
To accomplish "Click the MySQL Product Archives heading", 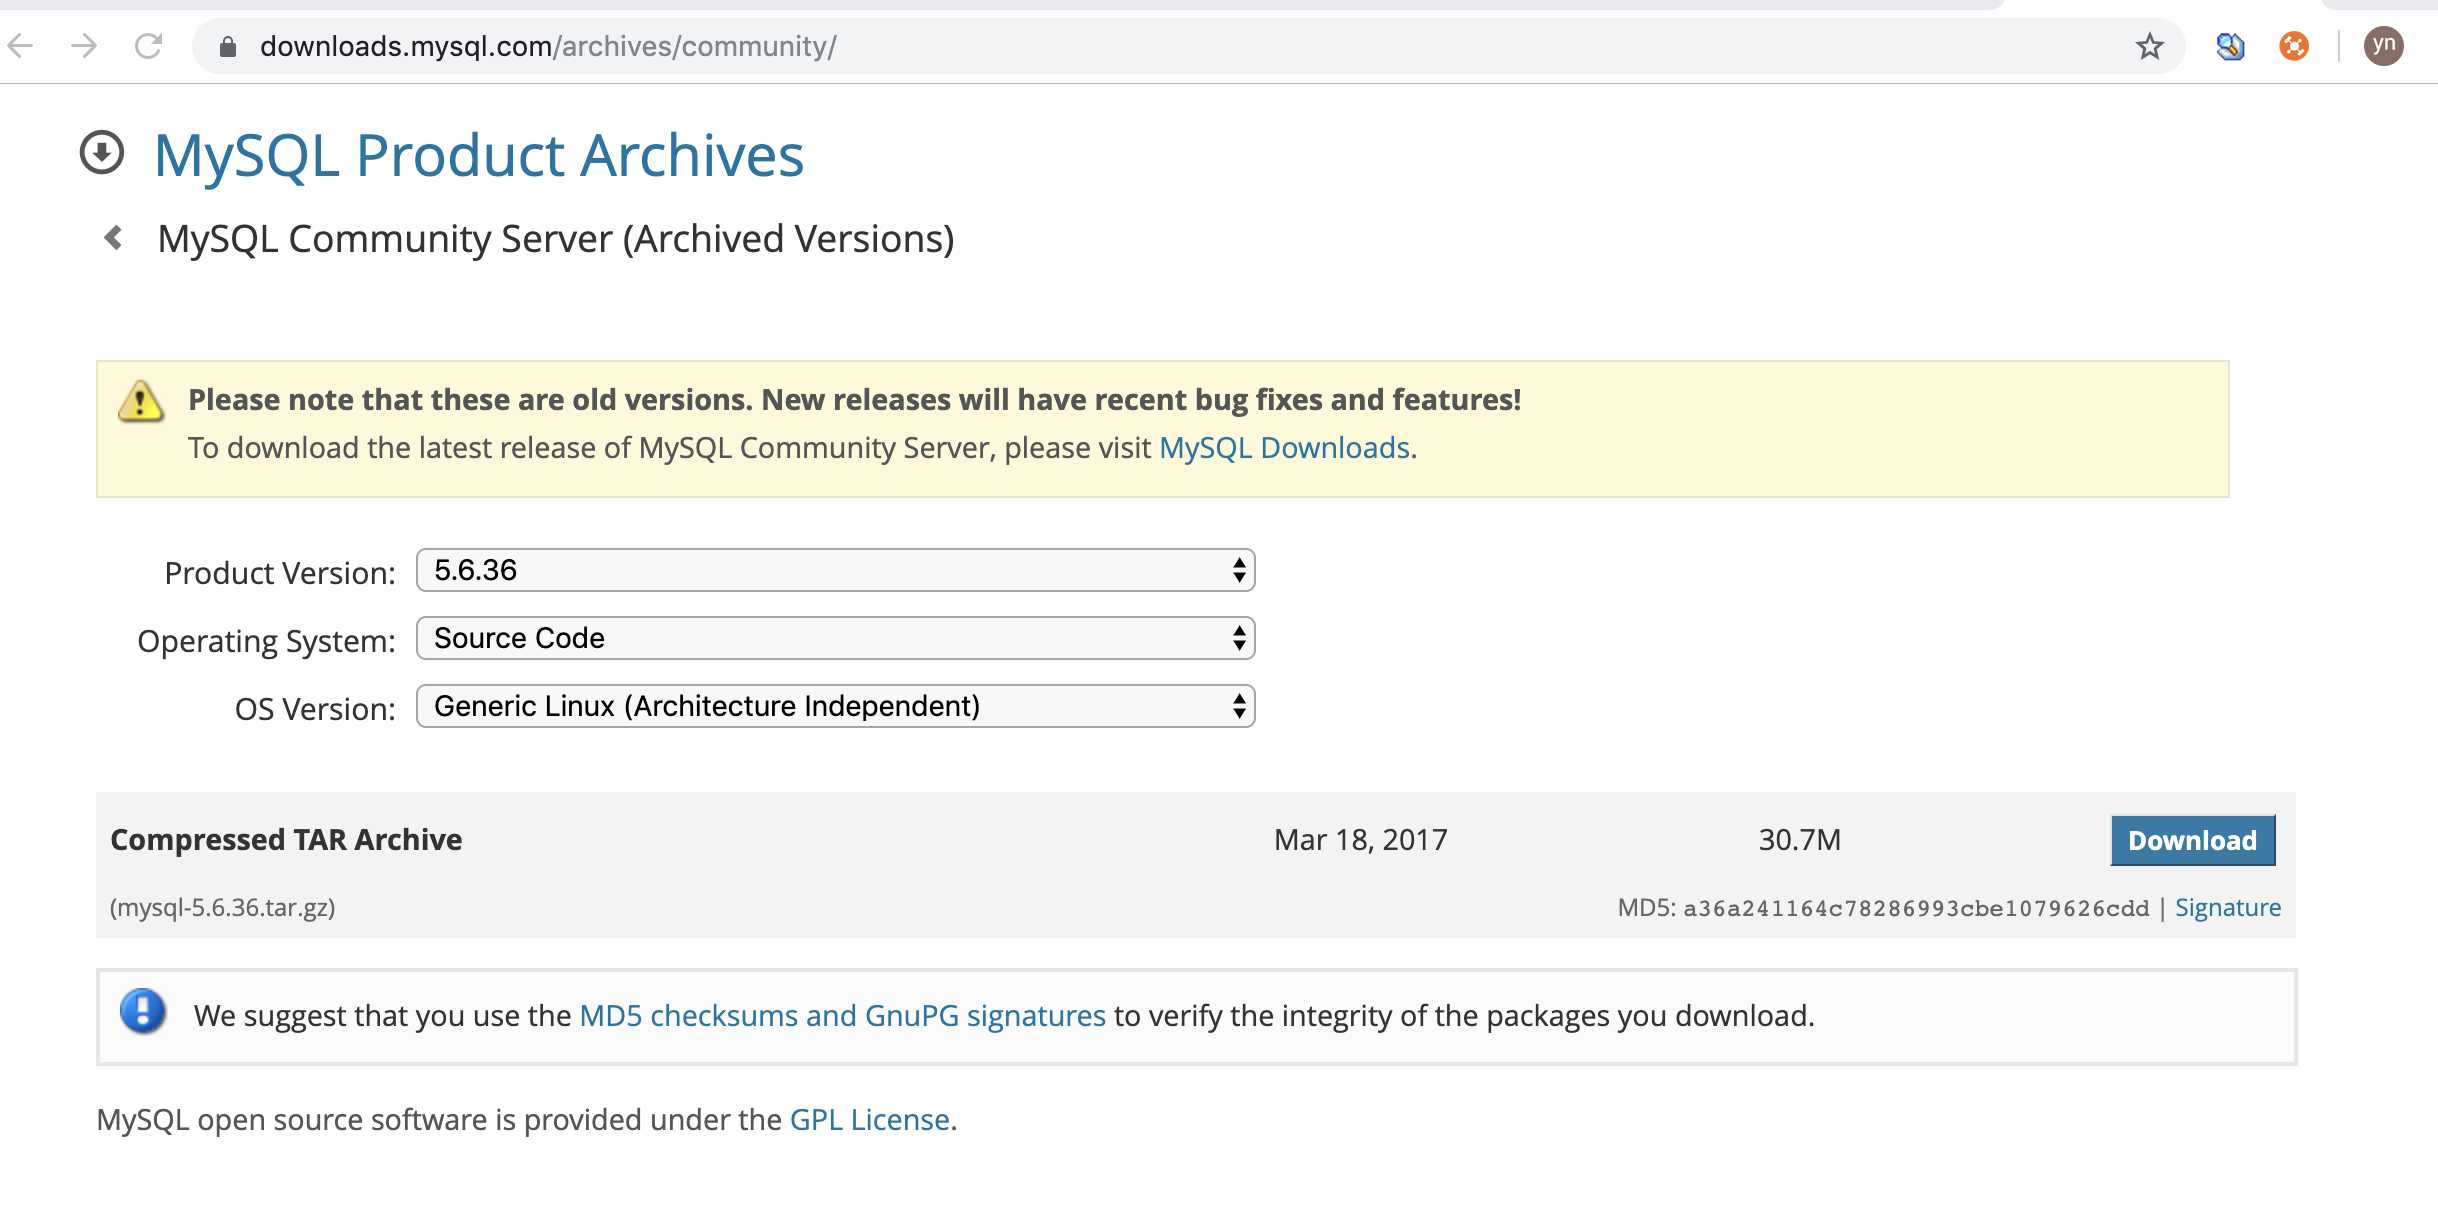I will 479,155.
